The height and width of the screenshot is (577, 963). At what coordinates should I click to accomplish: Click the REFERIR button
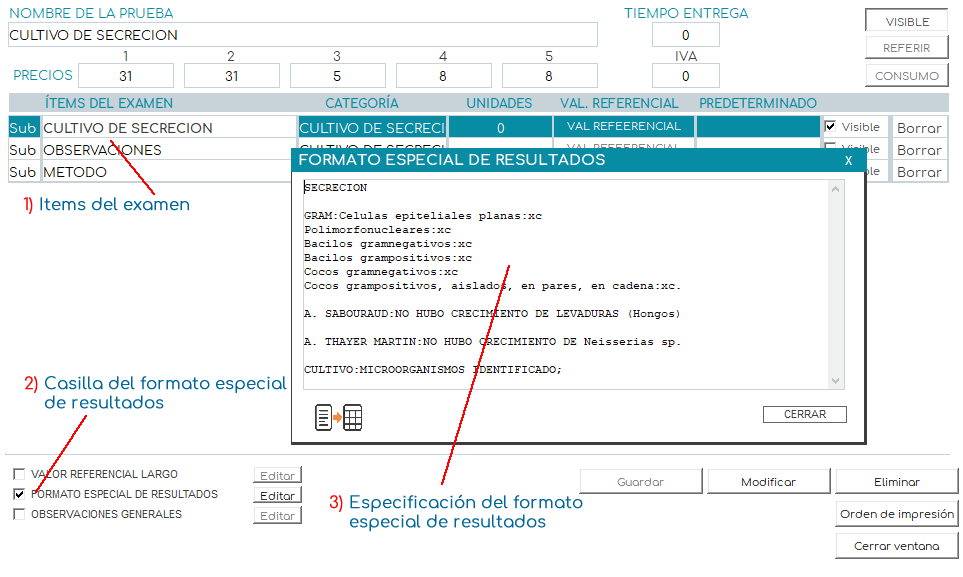click(x=906, y=48)
